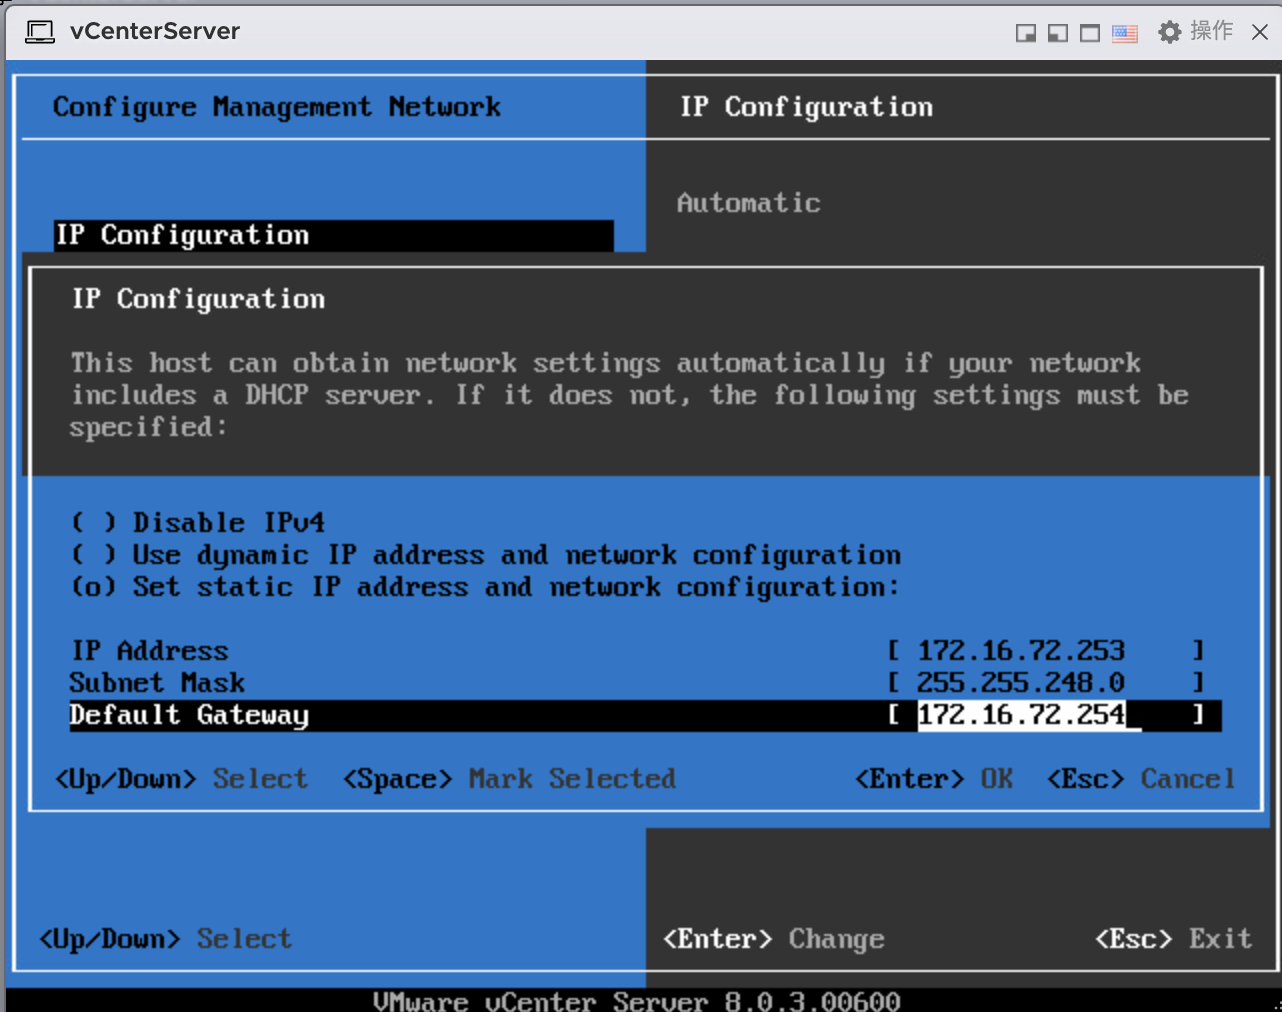This screenshot has width=1282, height=1012.
Task: Click the Esc Exit option at bottom
Action: pyautogui.click(x=1174, y=939)
